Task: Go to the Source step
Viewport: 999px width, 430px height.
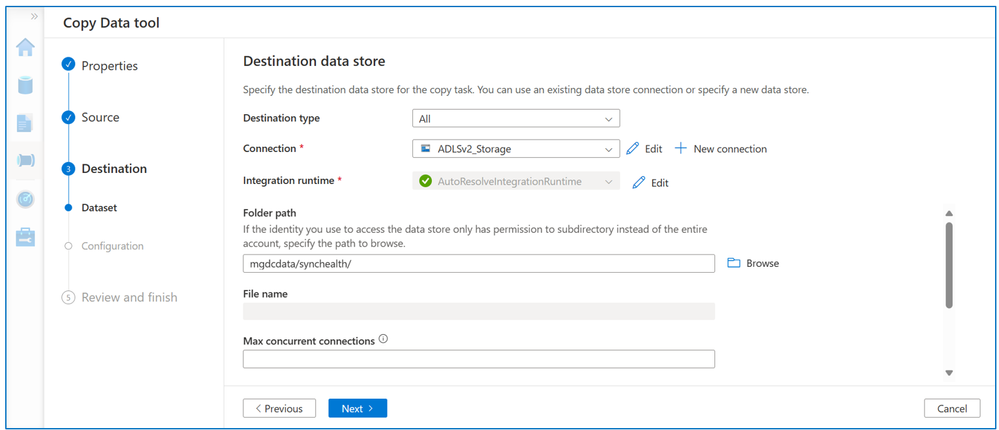Action: point(100,117)
